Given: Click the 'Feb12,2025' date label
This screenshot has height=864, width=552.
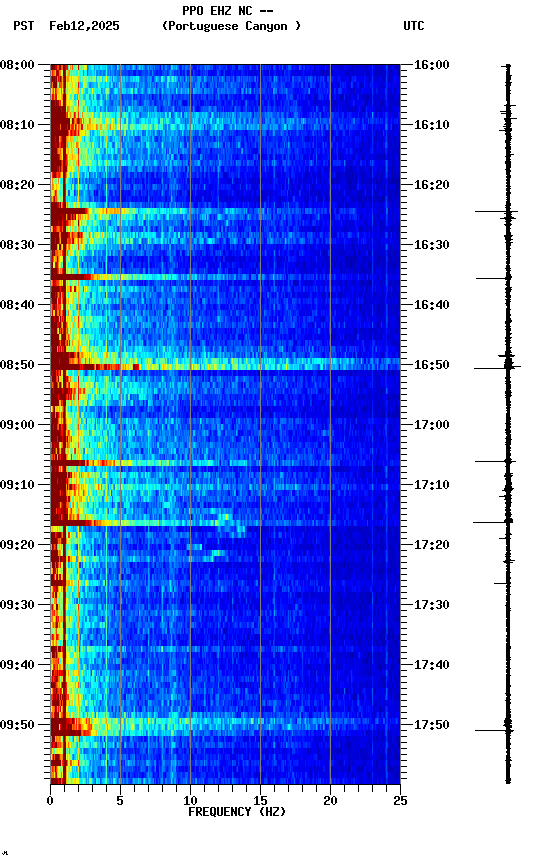Looking at the screenshot, I should [x=84, y=26].
